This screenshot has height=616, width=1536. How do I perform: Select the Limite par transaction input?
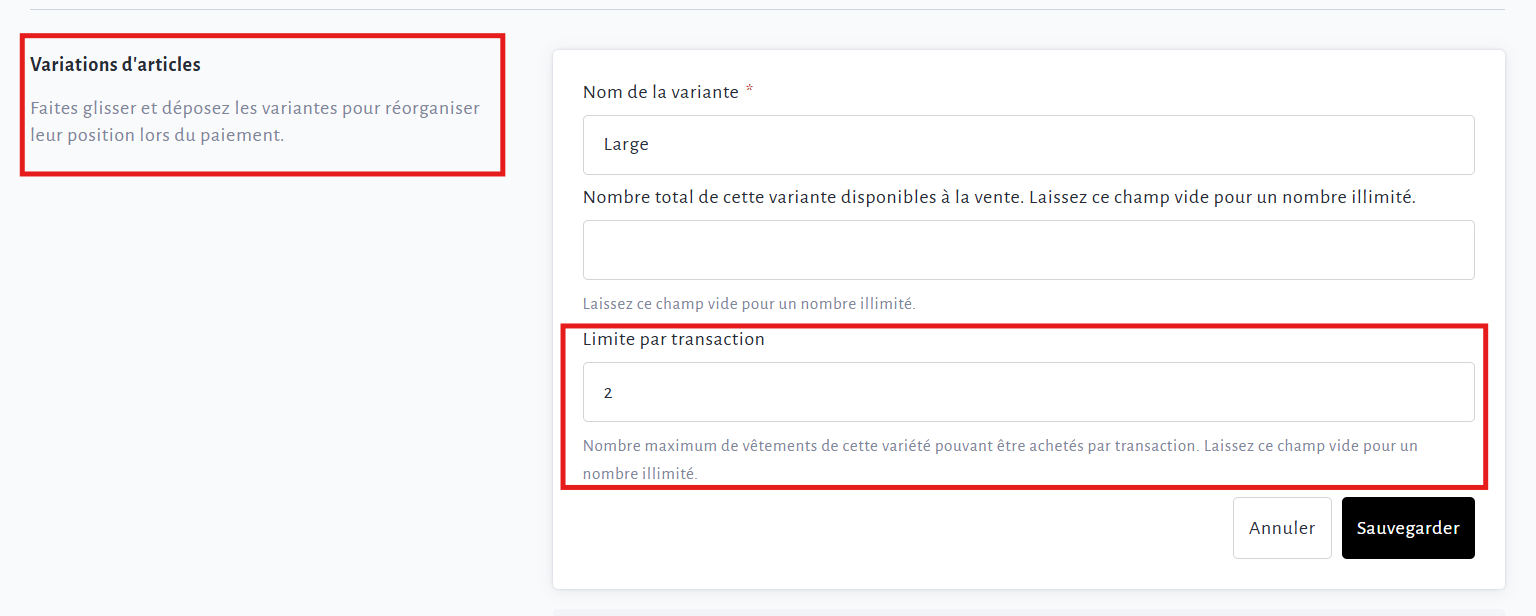pyautogui.click(x=1028, y=392)
